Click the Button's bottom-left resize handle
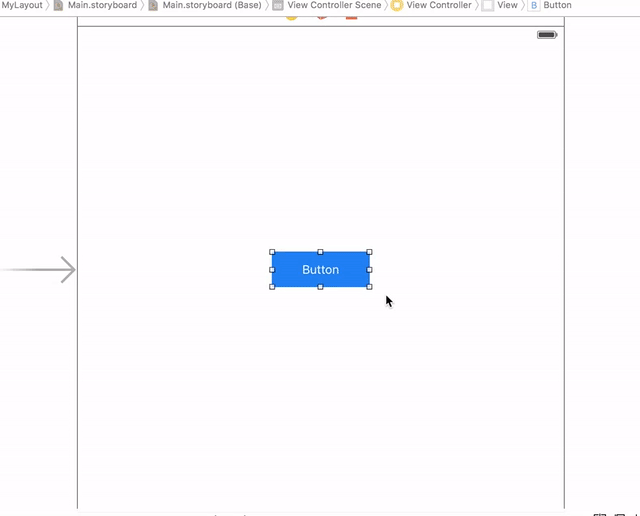Viewport: 640px width, 516px height. 272,287
